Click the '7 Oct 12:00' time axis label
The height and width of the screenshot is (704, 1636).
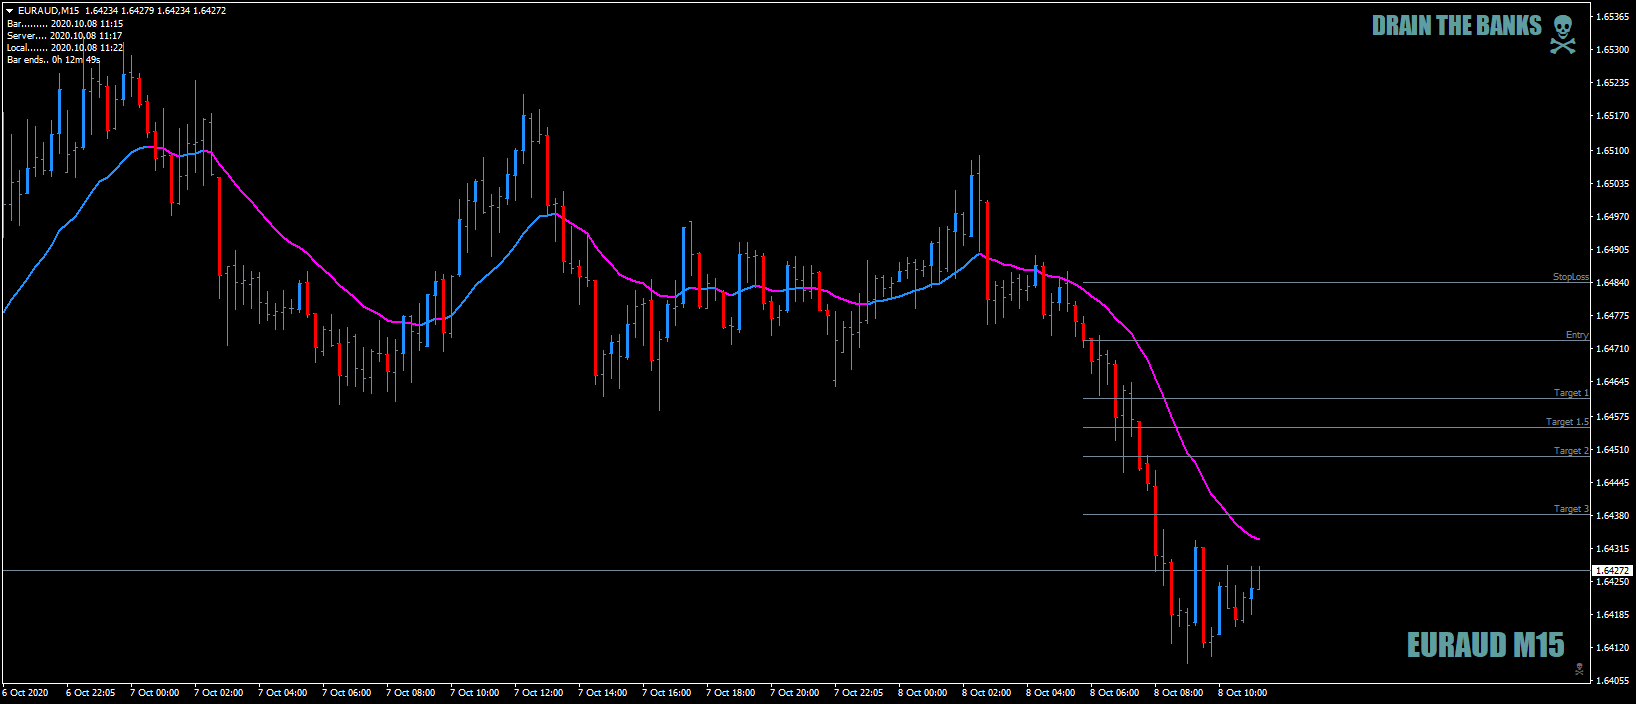[x=538, y=693]
